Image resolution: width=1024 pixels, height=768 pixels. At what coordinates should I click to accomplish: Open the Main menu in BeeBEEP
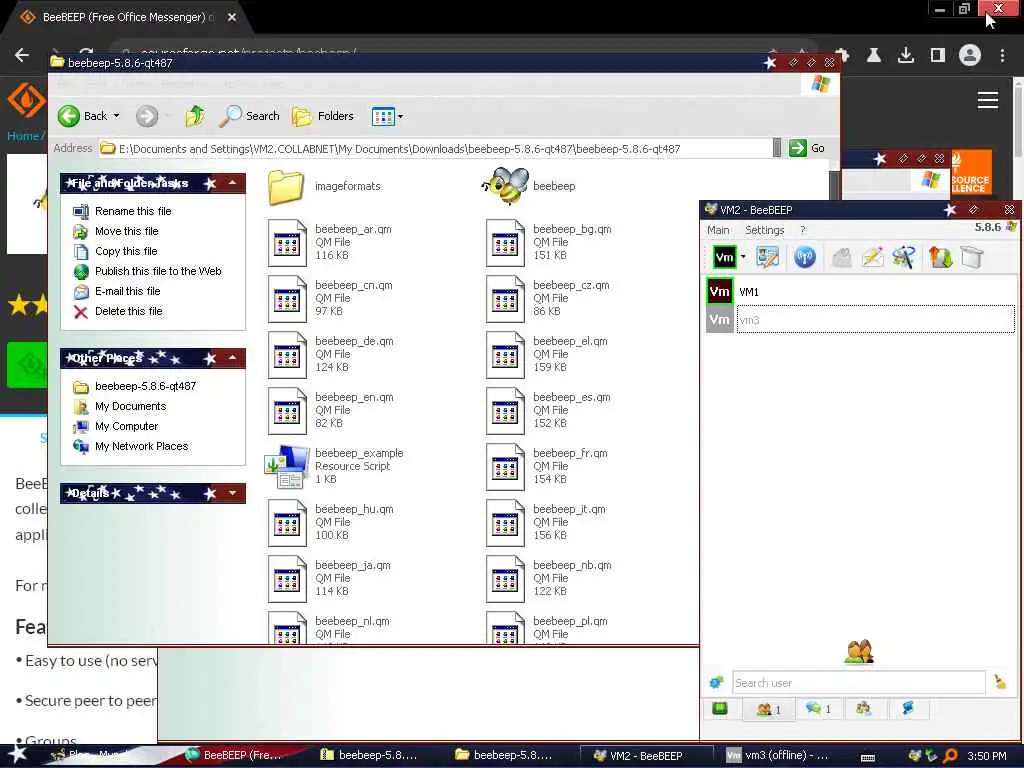(x=718, y=230)
